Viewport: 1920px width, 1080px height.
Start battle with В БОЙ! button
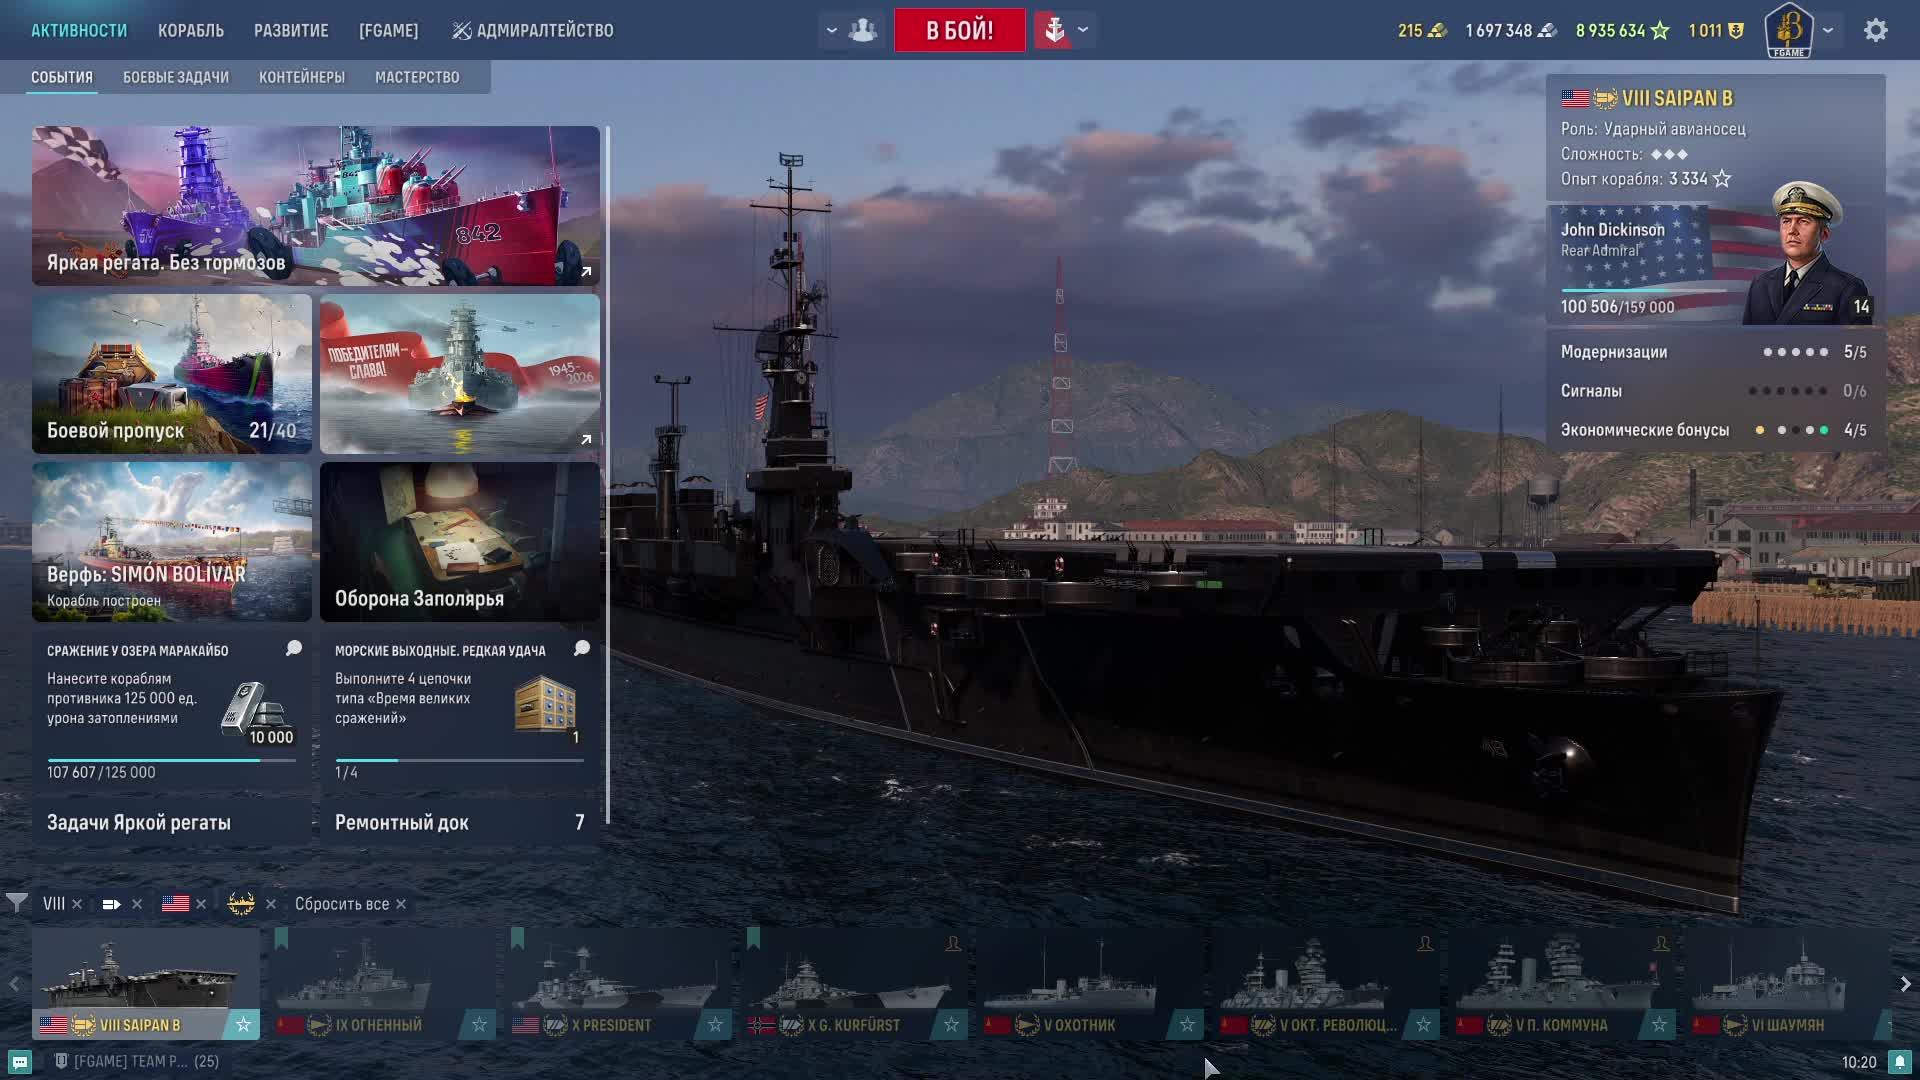960,30
